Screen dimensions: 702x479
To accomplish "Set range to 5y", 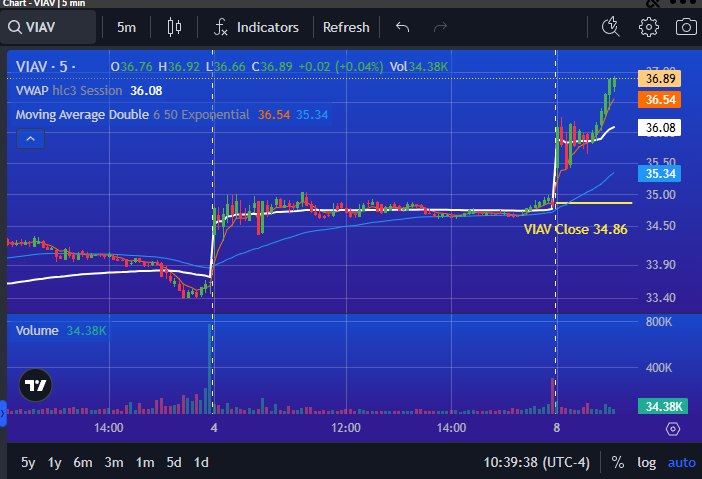I will [x=28, y=462].
